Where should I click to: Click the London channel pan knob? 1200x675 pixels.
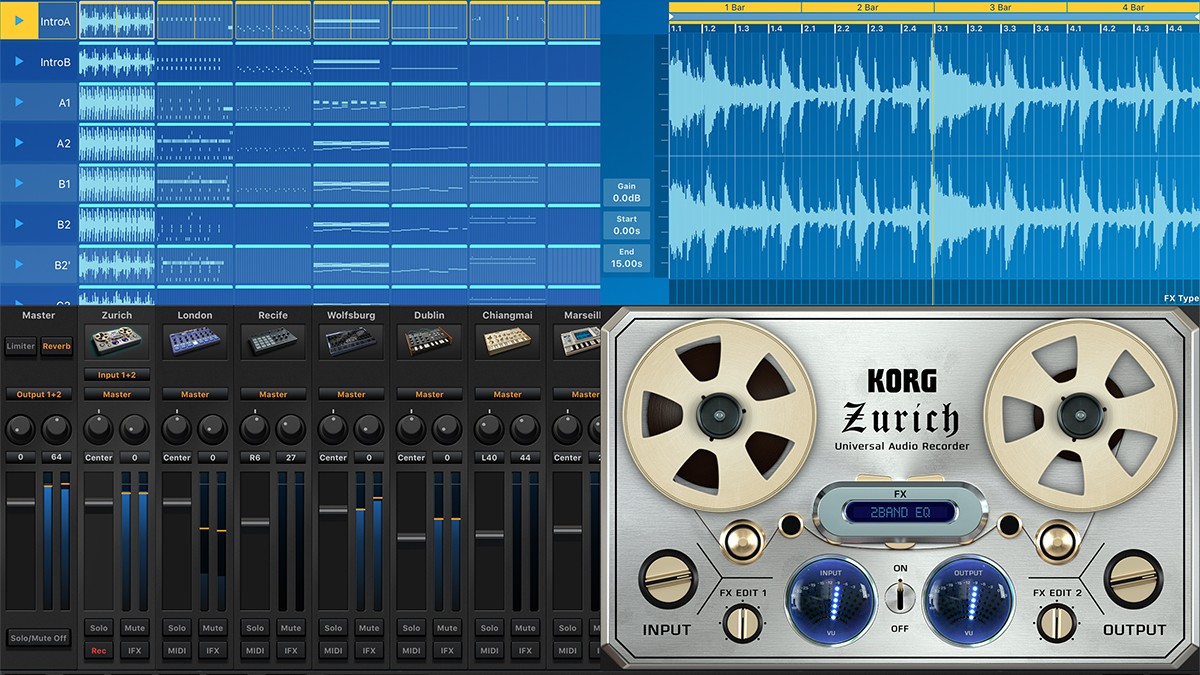tap(176, 430)
